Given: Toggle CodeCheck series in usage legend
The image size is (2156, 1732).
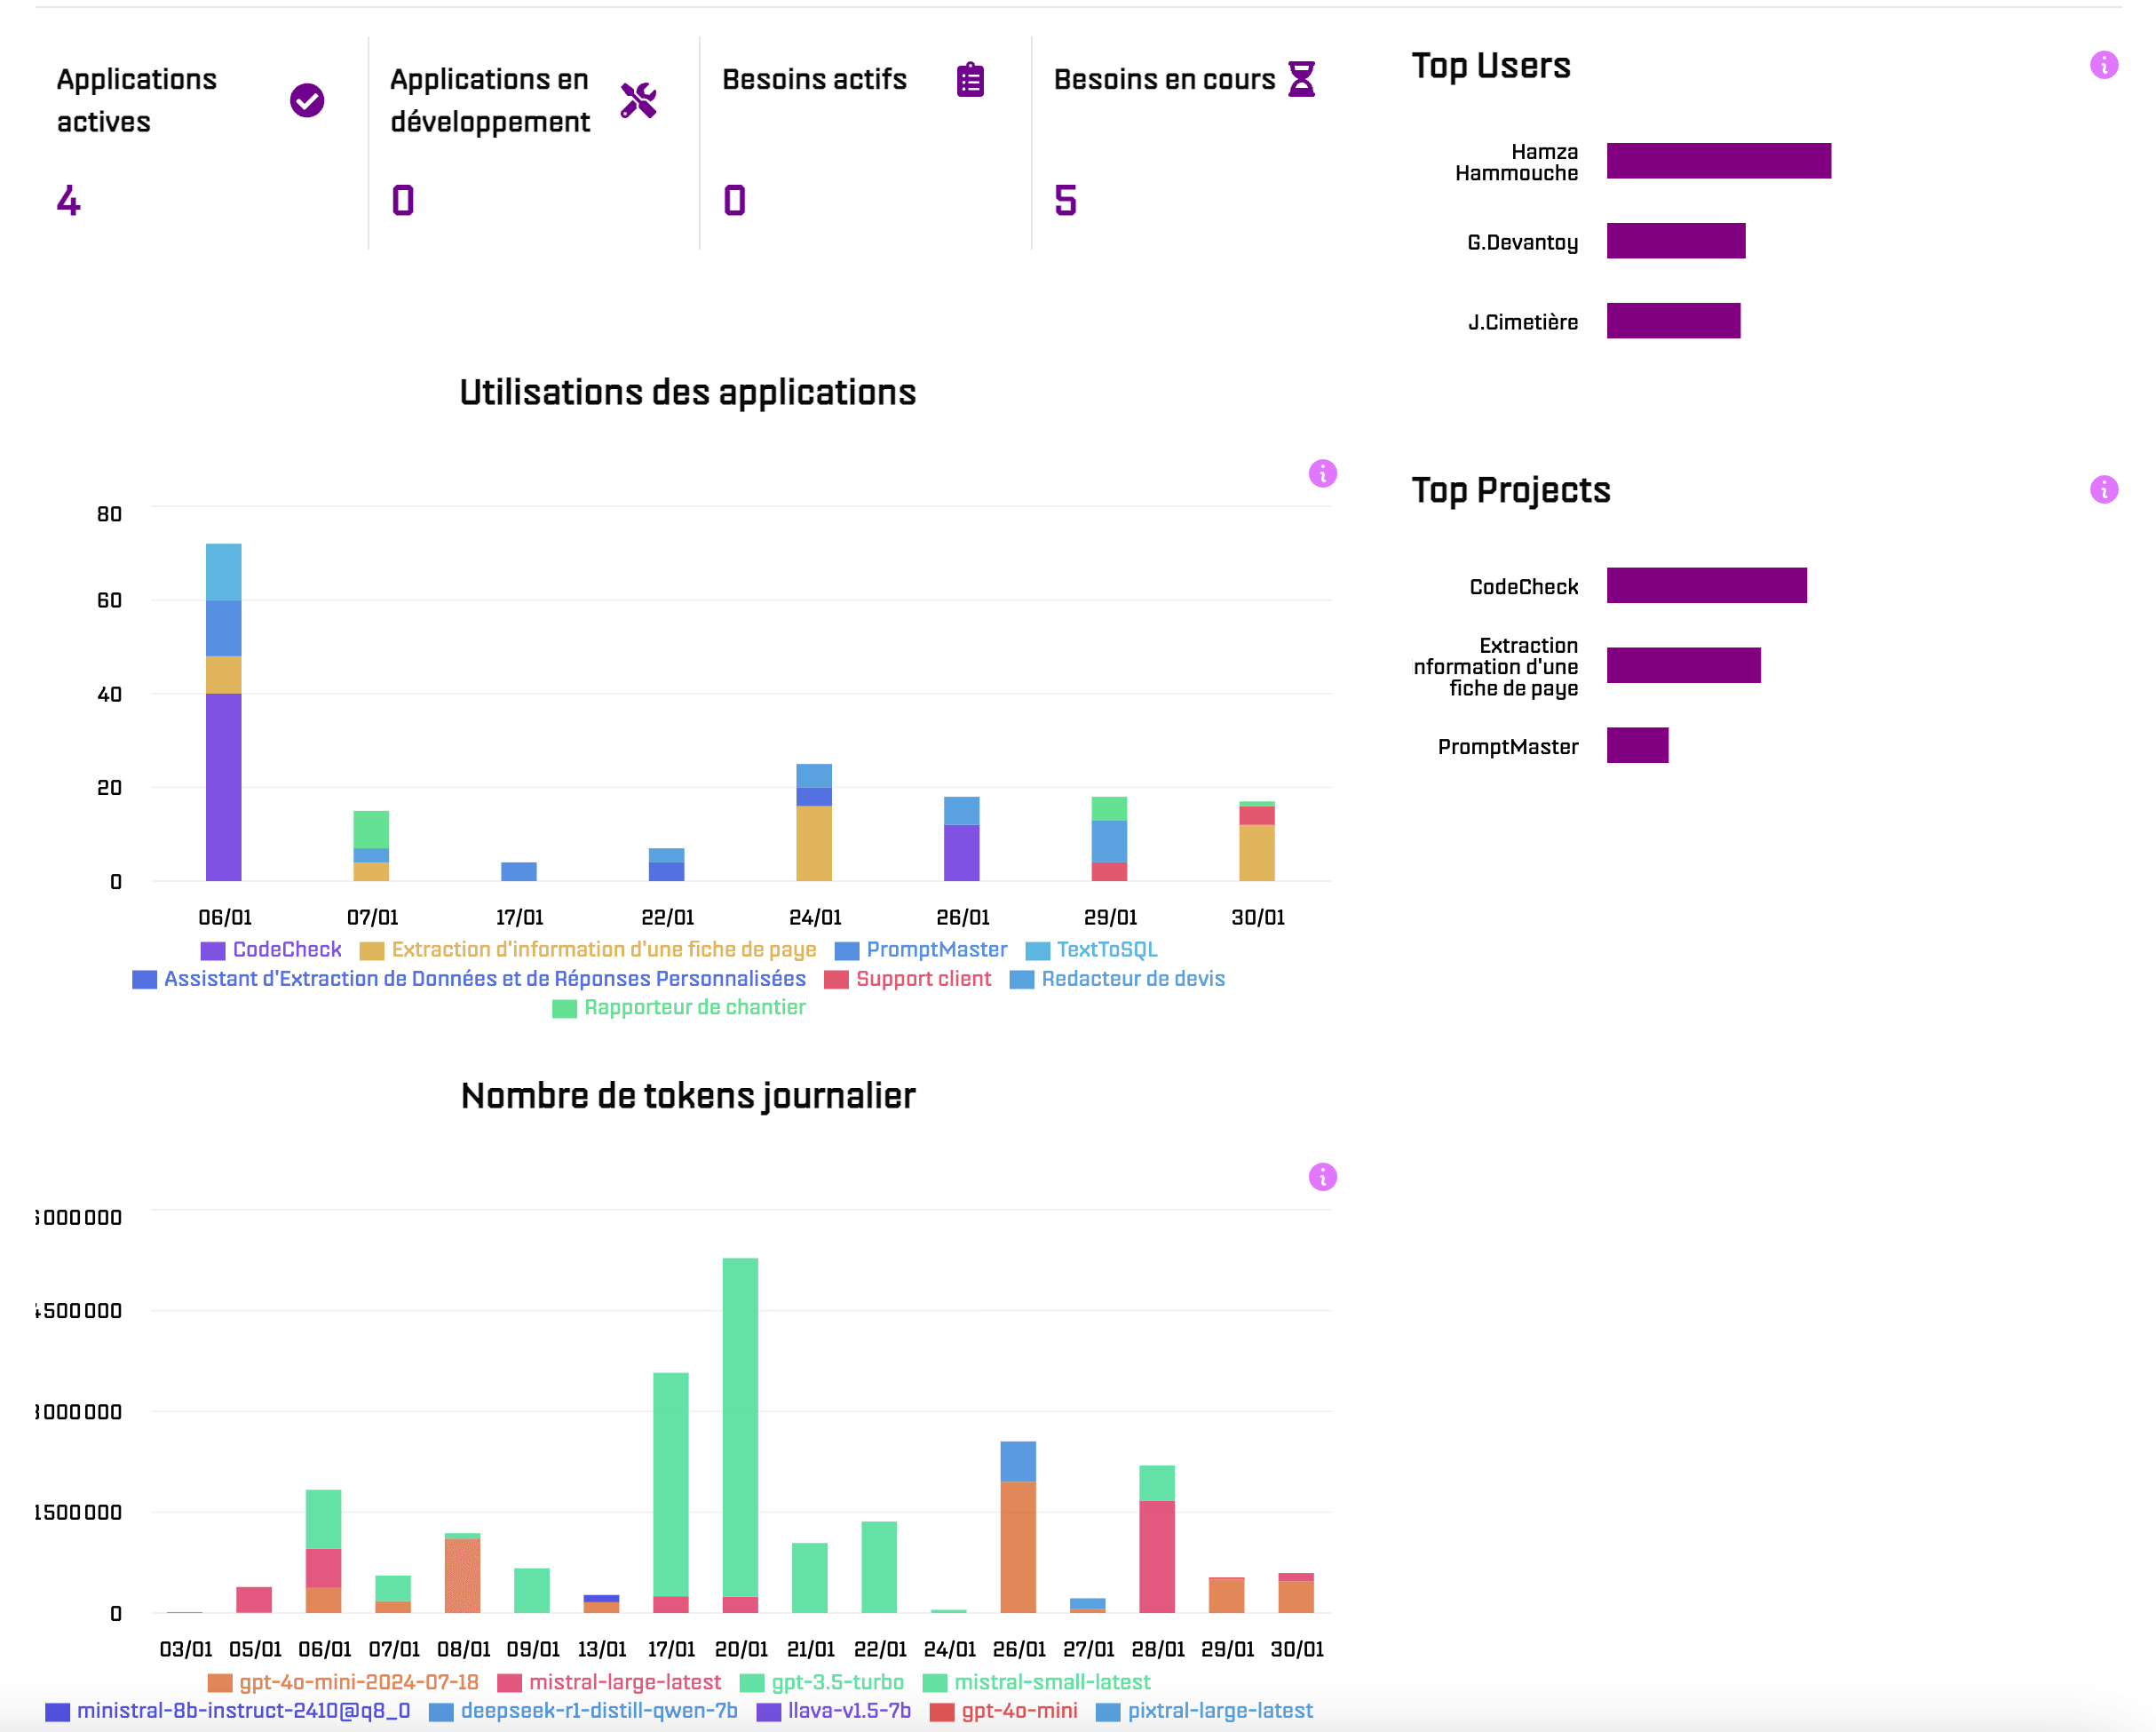Looking at the screenshot, I should pyautogui.click(x=286, y=950).
